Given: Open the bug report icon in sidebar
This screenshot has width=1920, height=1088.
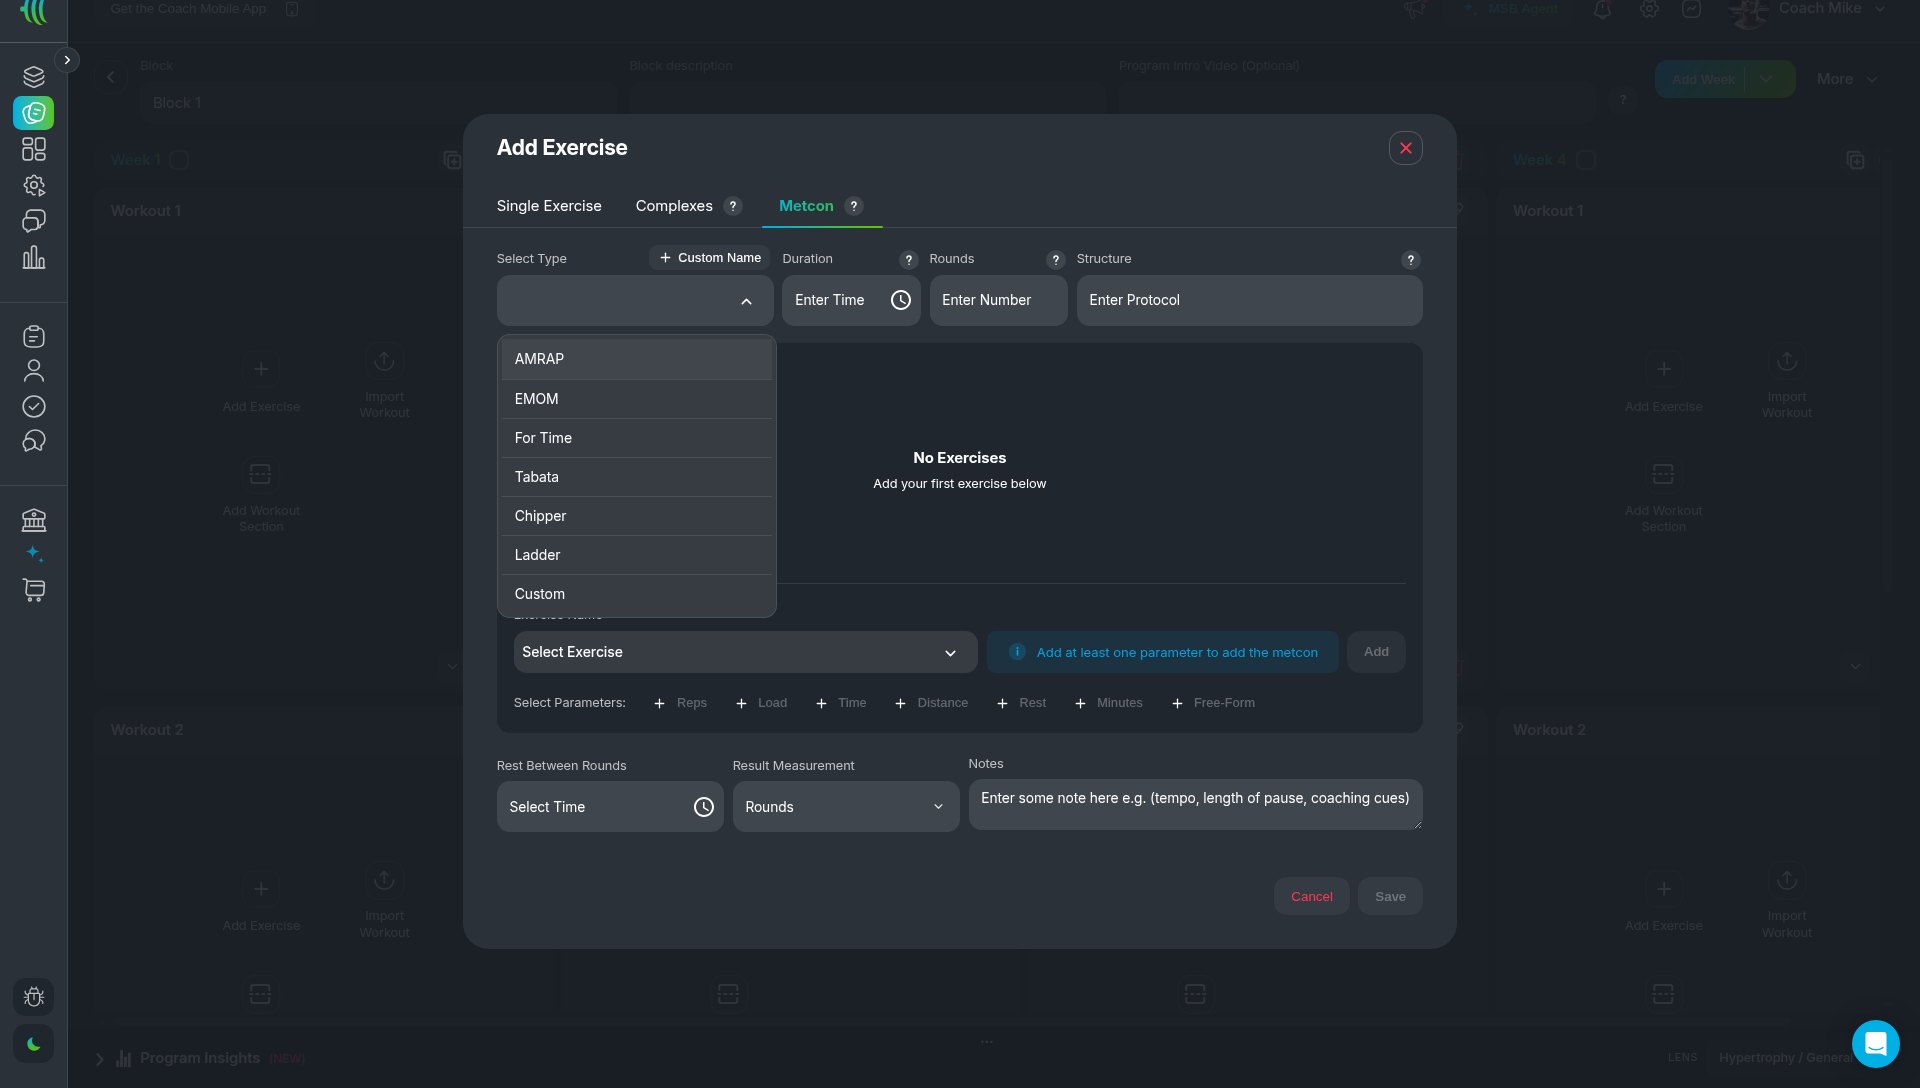Looking at the screenshot, I should coord(33,997).
